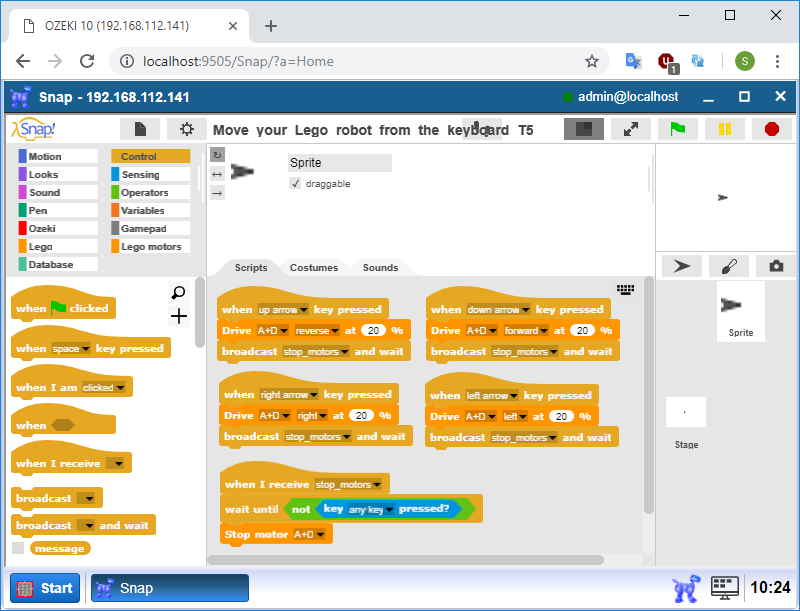Viewport: 800px width, 611px height.
Task: Switch to the Scripts tab
Action: (x=251, y=267)
